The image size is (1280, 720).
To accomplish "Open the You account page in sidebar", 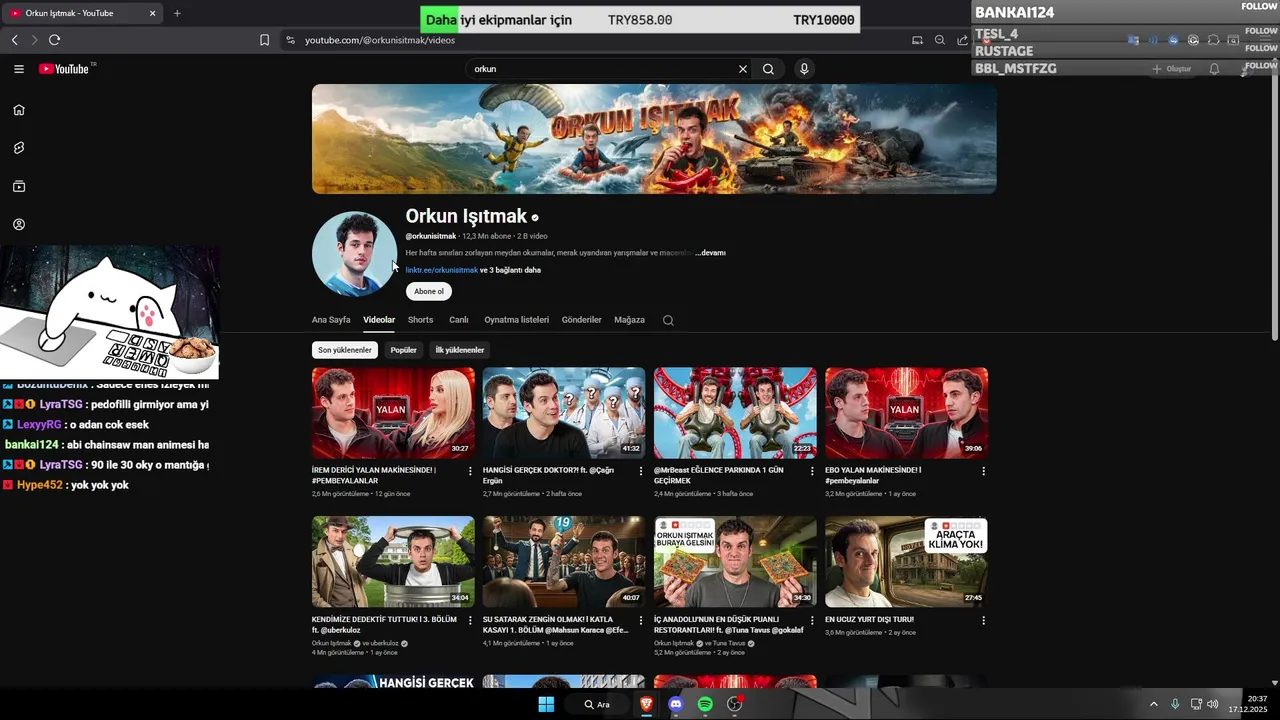I will point(19,225).
